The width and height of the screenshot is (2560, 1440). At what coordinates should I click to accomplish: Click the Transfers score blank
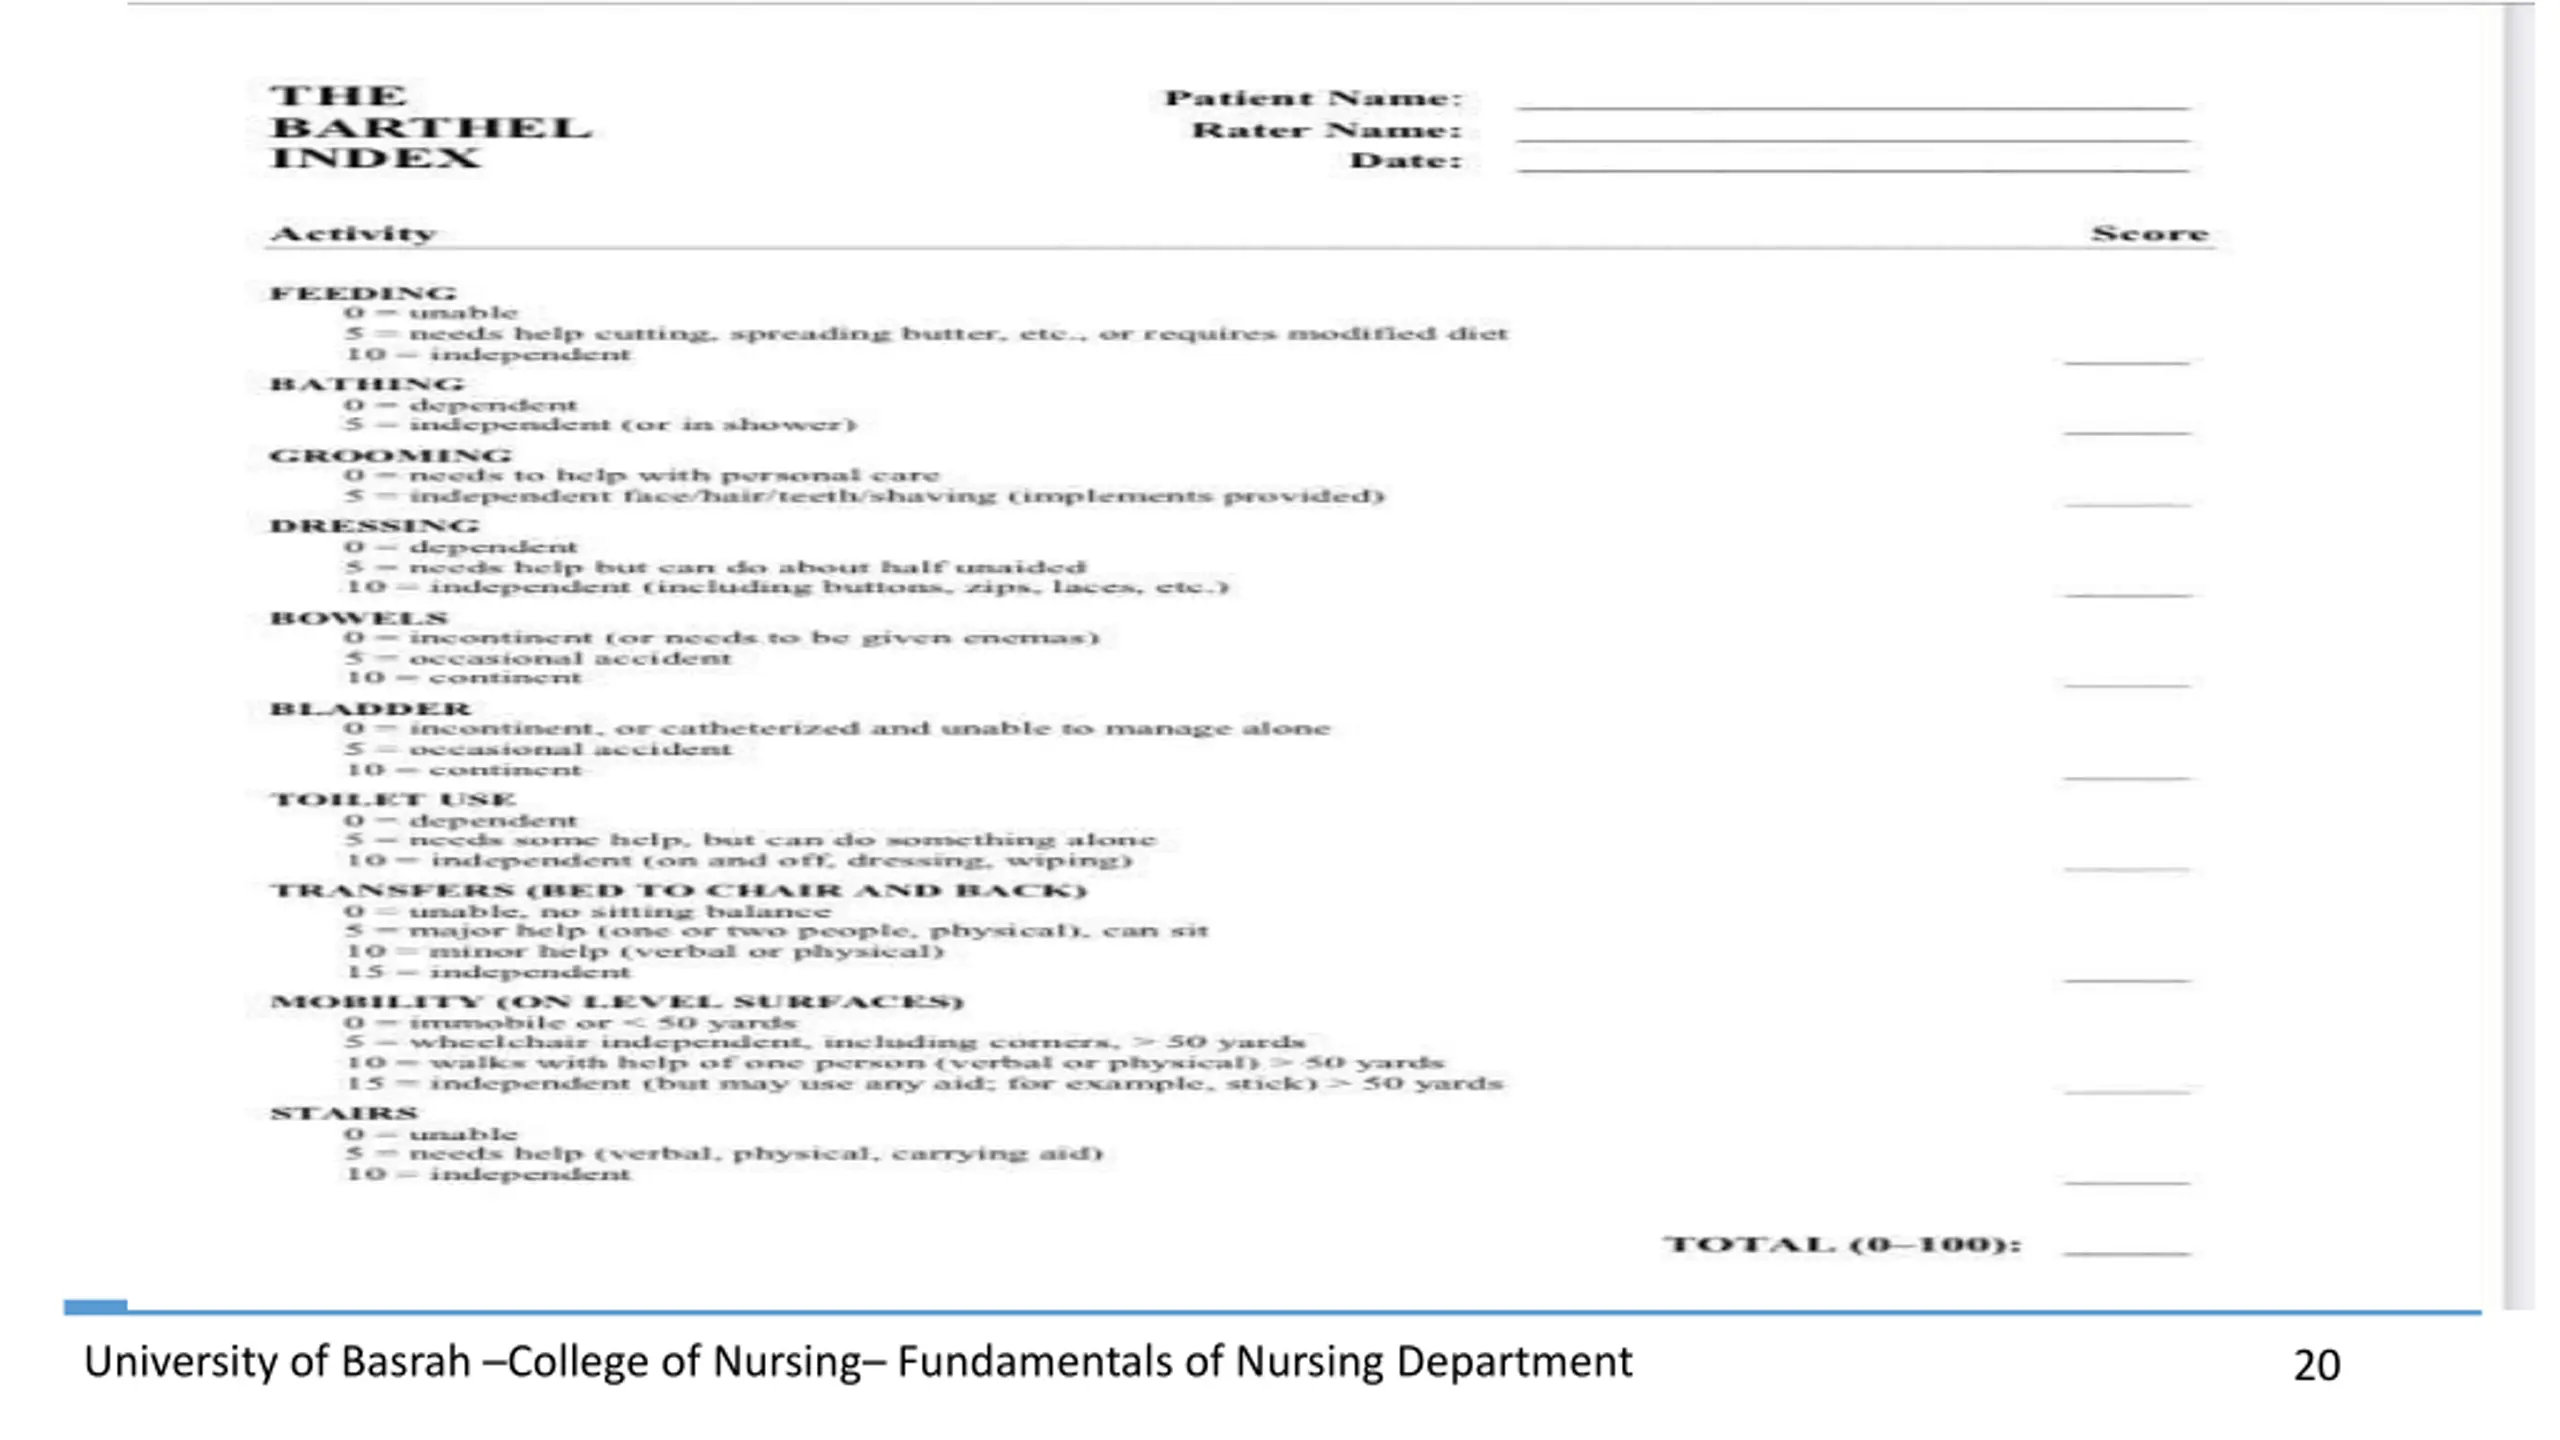2127,979
